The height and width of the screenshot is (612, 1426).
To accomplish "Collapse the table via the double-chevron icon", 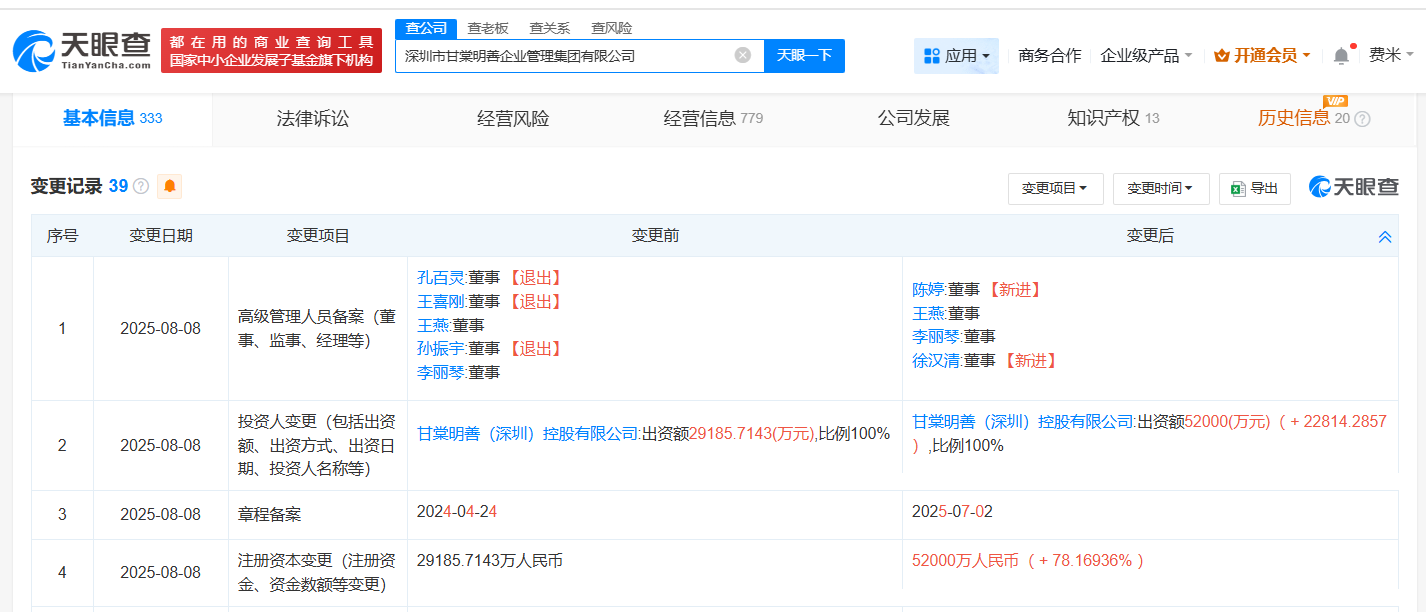I will click(x=1384, y=236).
